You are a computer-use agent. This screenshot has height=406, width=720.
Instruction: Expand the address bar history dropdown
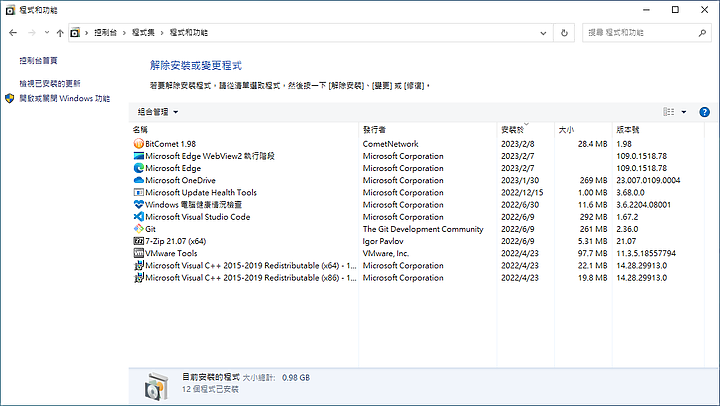543,33
